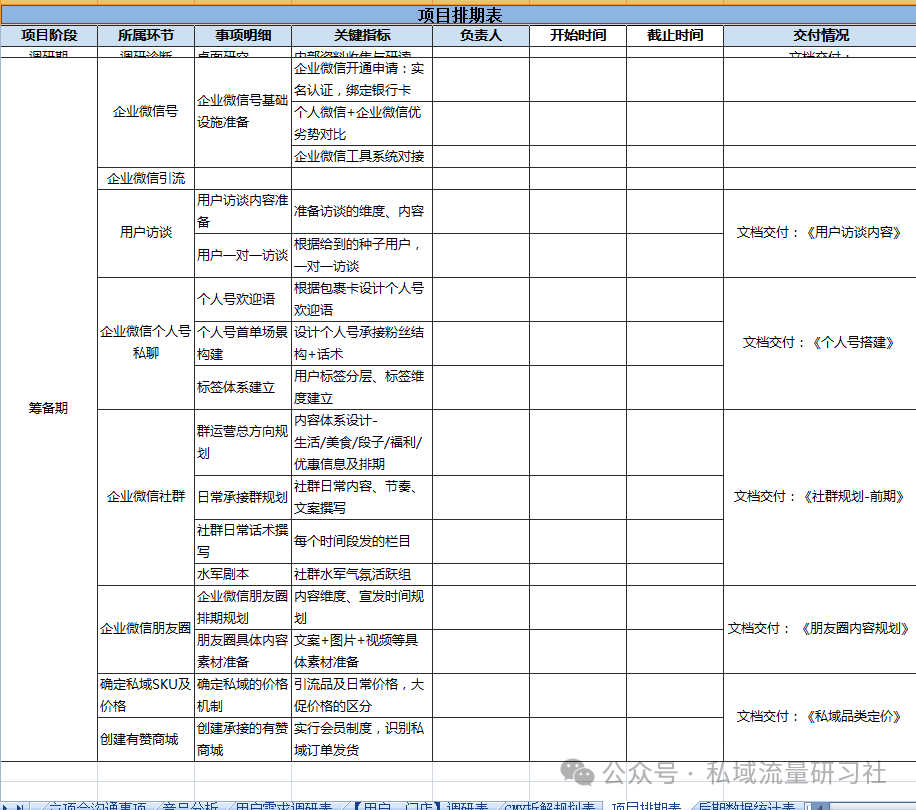The height and width of the screenshot is (810, 916).
Task: Select the 社群水军气氛活跃组 cell
Action: [362, 575]
